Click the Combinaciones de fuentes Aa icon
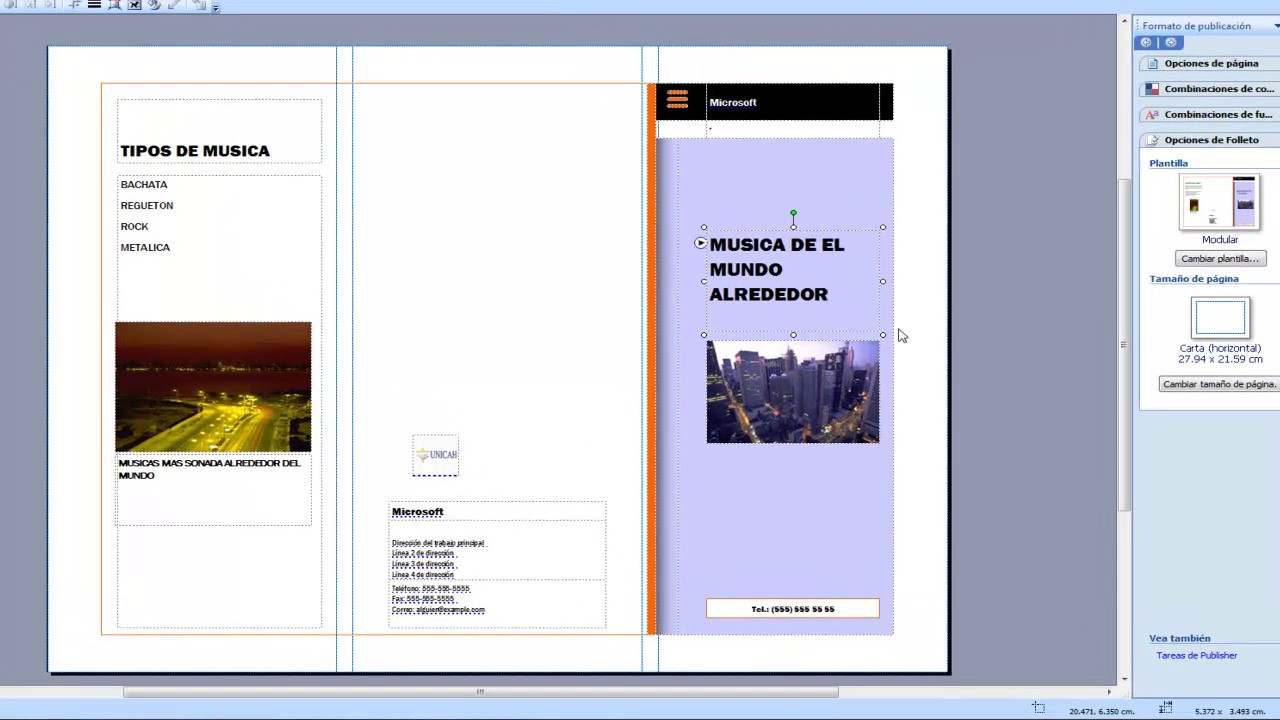 [x=1152, y=114]
